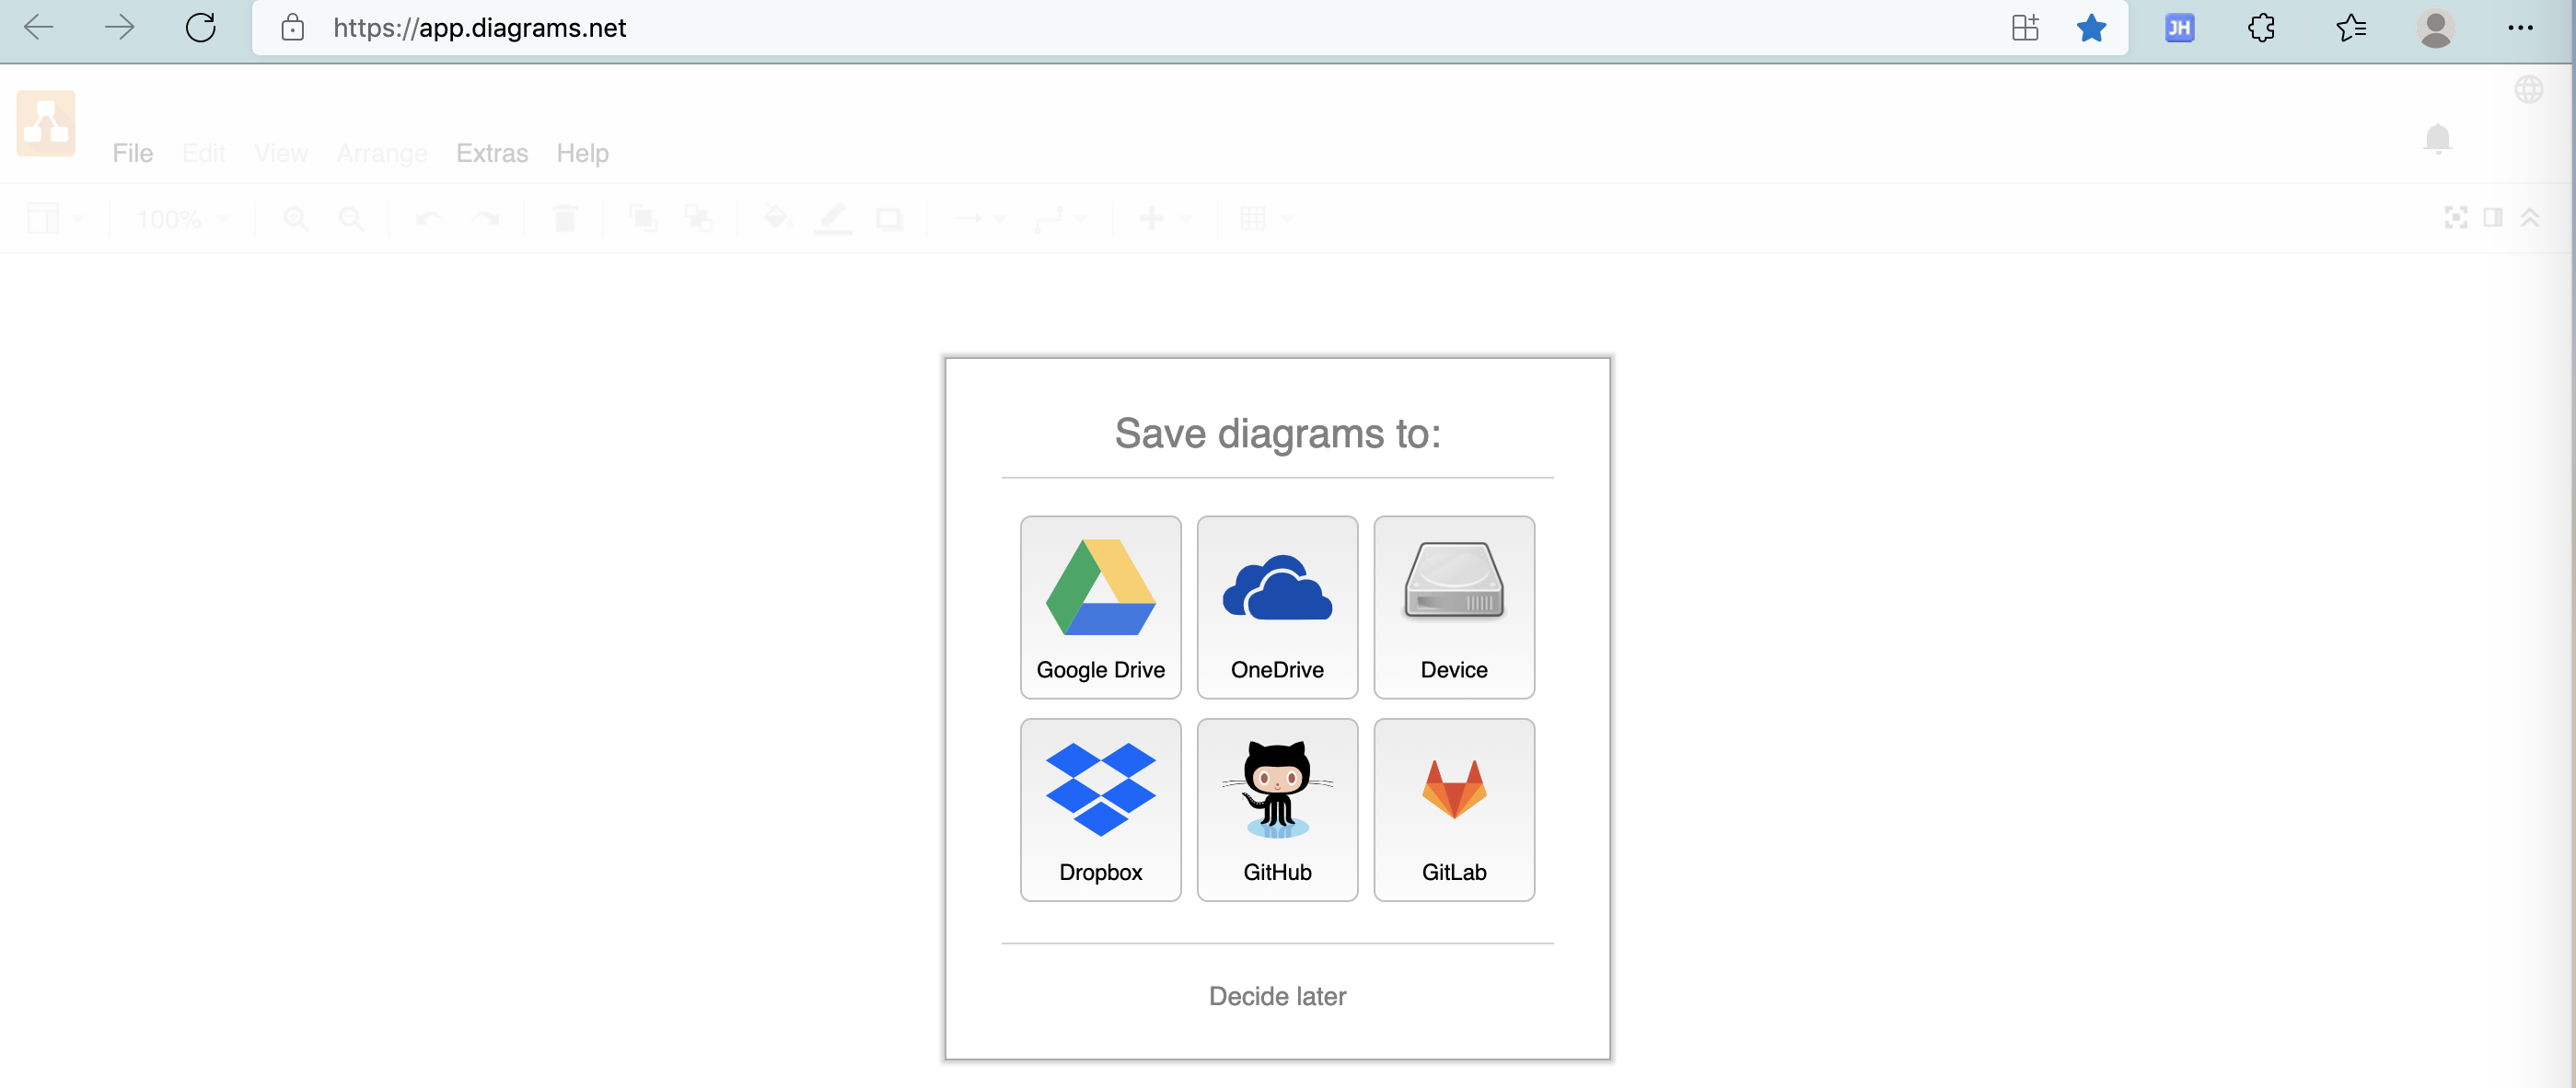Open notifications bell icon
The width and height of the screenshot is (2576, 1088).
point(2437,138)
